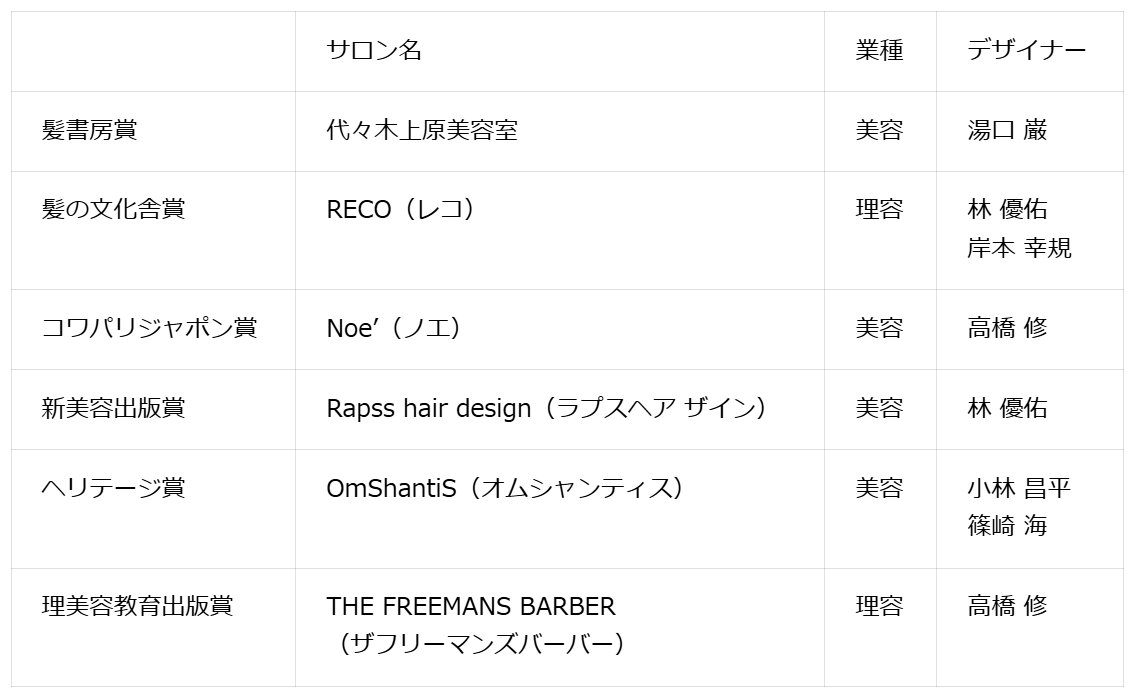Select designer name 湯口 巌
Viewport: 1138px width, 696px height.
click(x=1007, y=130)
